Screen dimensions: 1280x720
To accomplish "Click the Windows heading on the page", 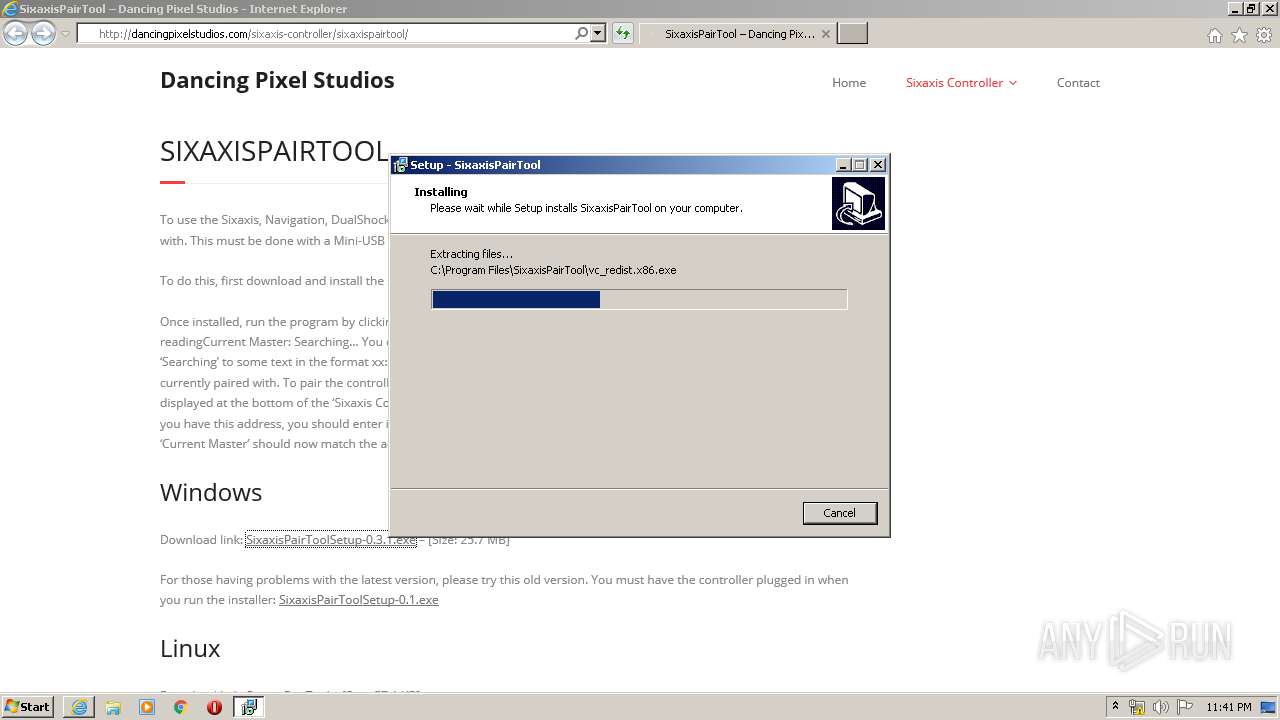I will coord(211,492).
